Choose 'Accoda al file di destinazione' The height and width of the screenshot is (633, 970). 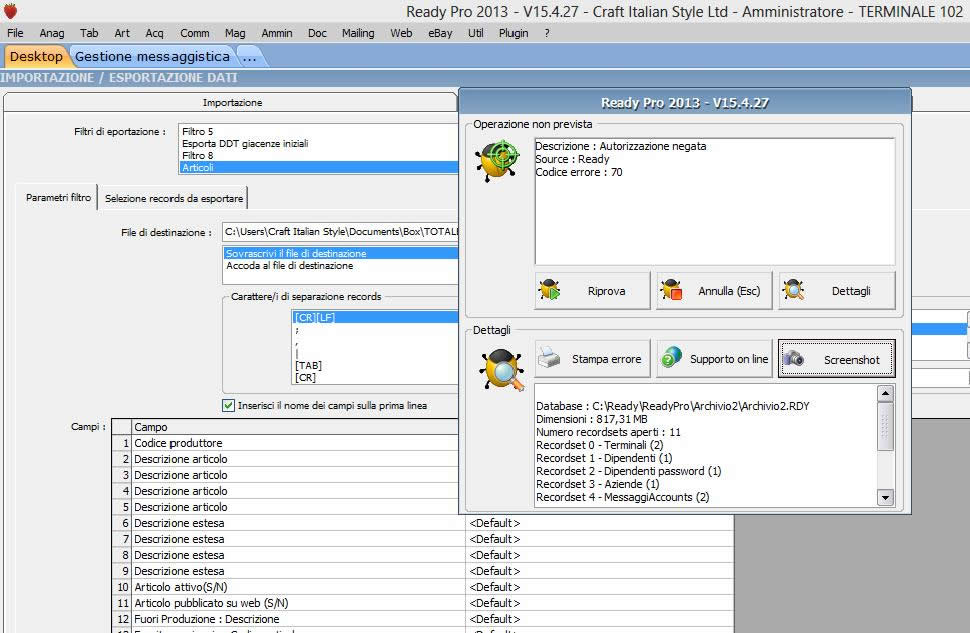(x=341, y=265)
